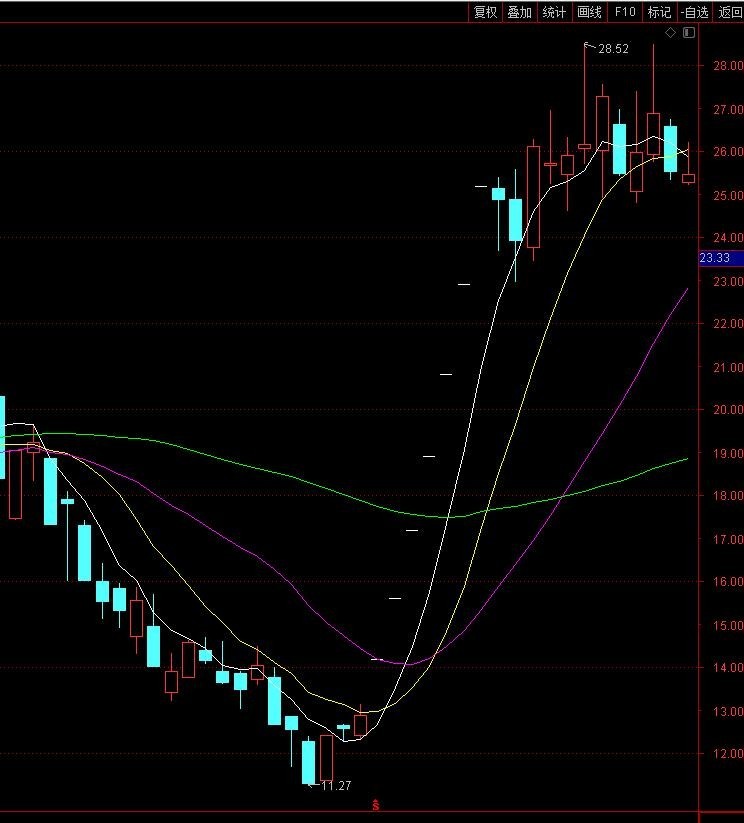
Task: Click the 11.27 low price label
Action: tap(336, 786)
